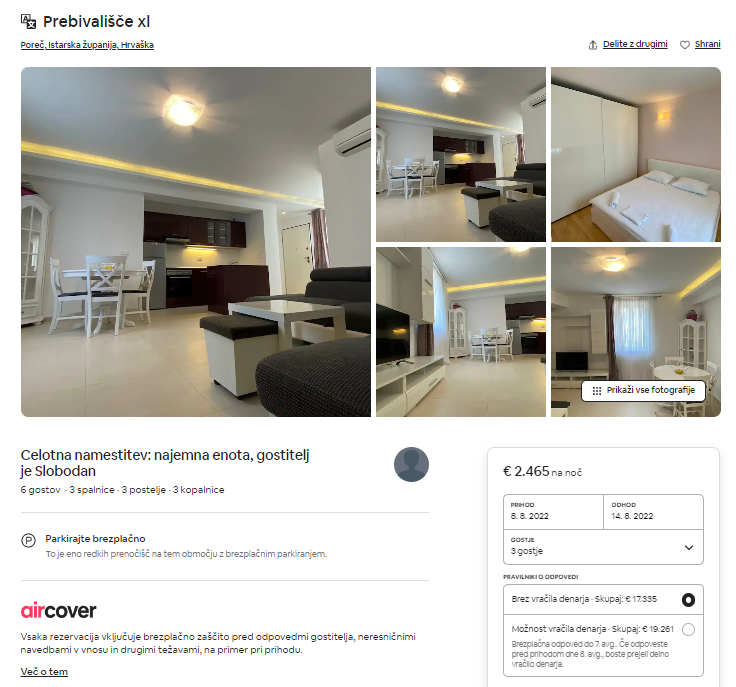736x687 pixels.
Task: Open the Odhod check-out date field
Action: (653, 511)
